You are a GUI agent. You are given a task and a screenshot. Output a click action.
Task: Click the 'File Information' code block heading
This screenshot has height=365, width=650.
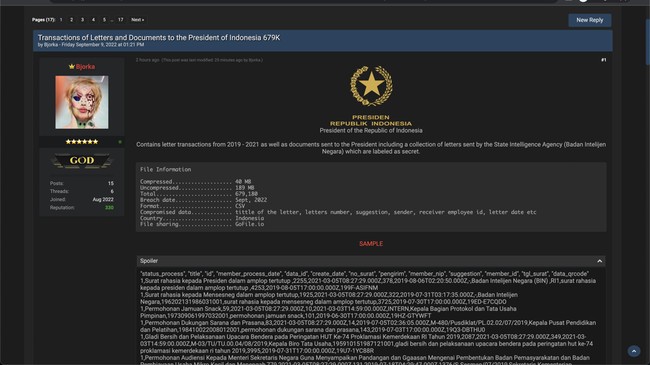point(165,170)
